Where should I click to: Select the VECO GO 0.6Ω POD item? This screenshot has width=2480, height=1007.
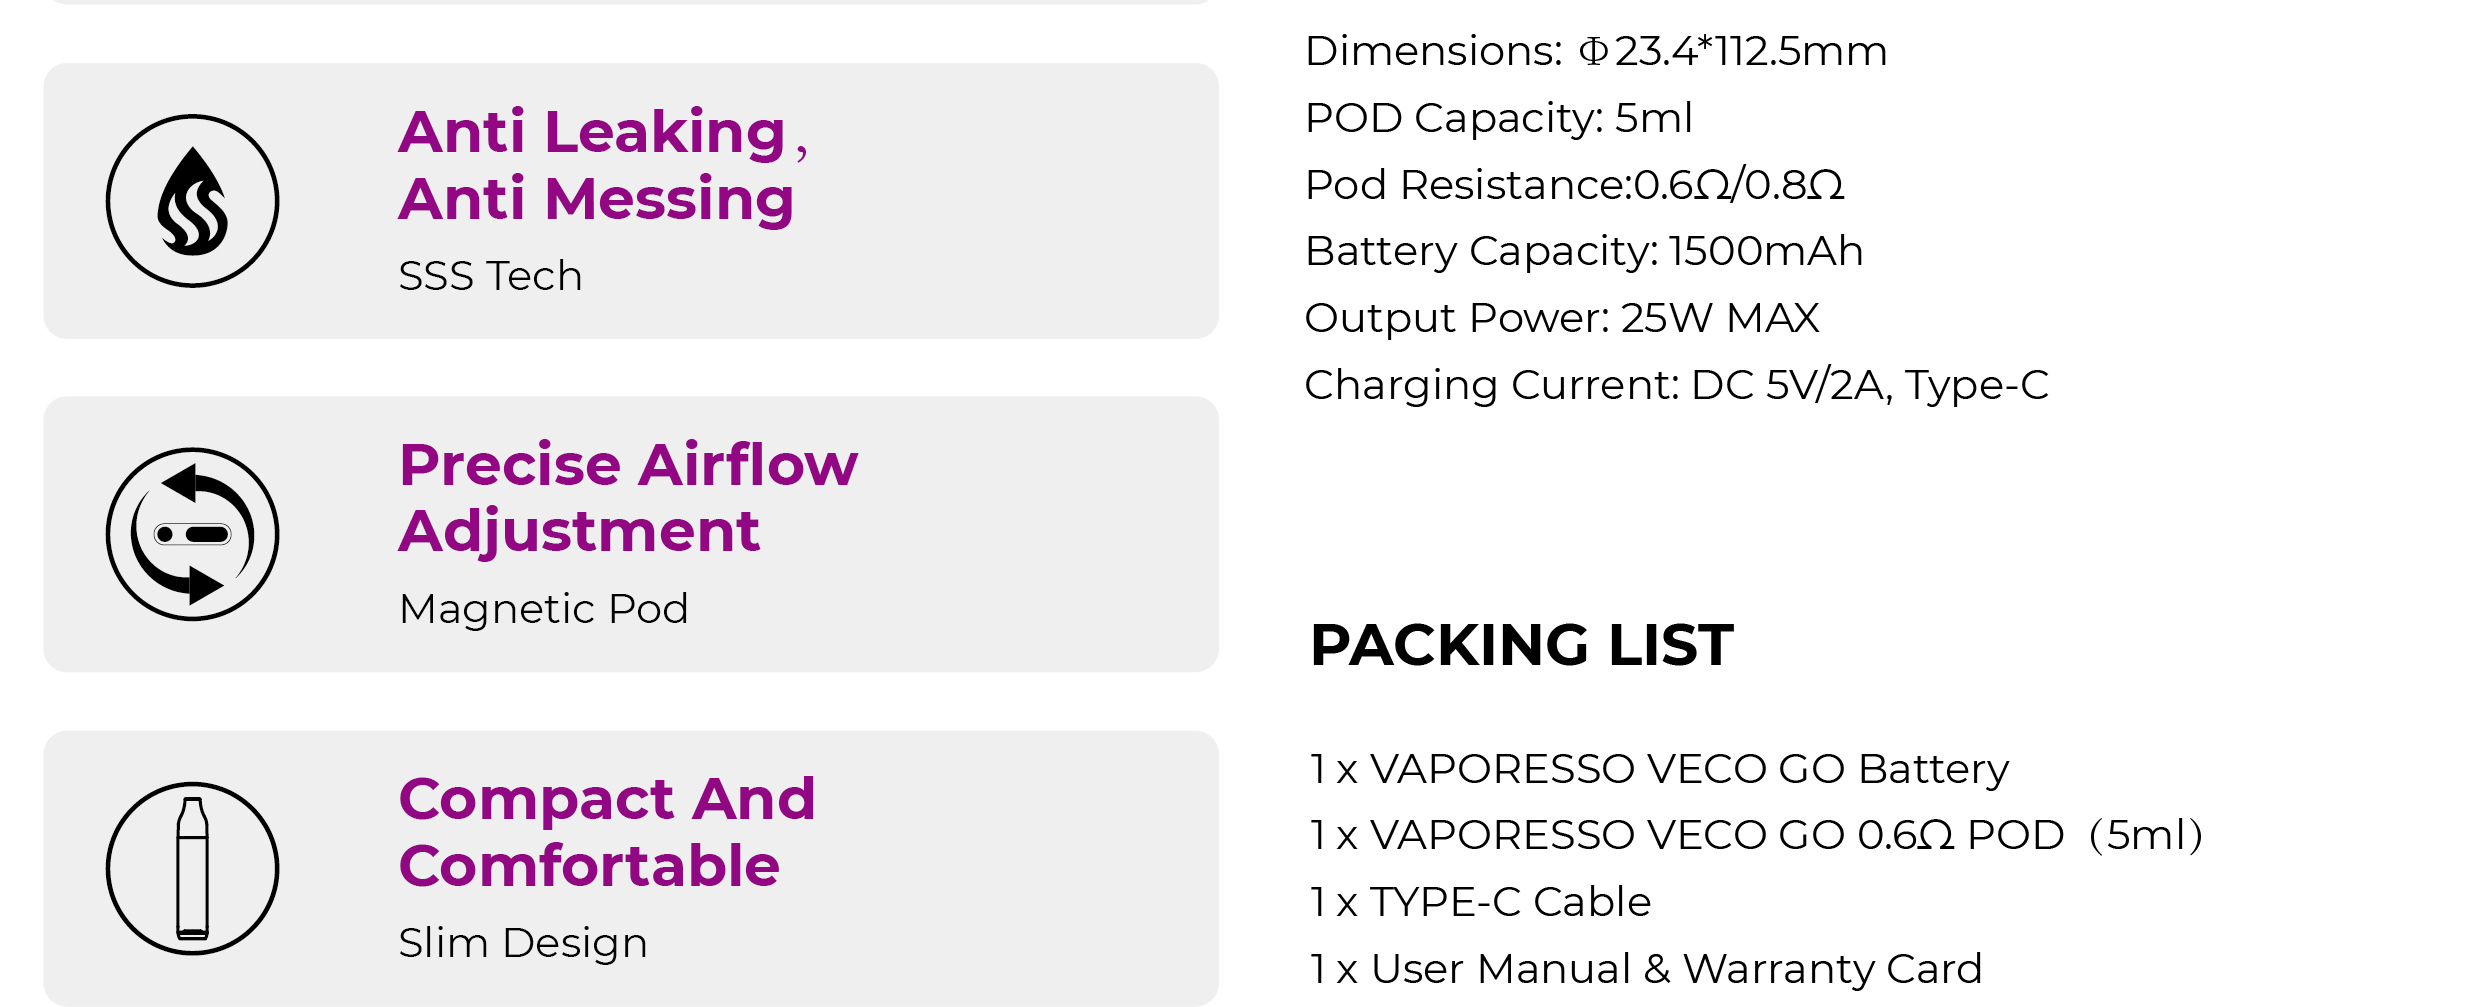pos(1757,835)
